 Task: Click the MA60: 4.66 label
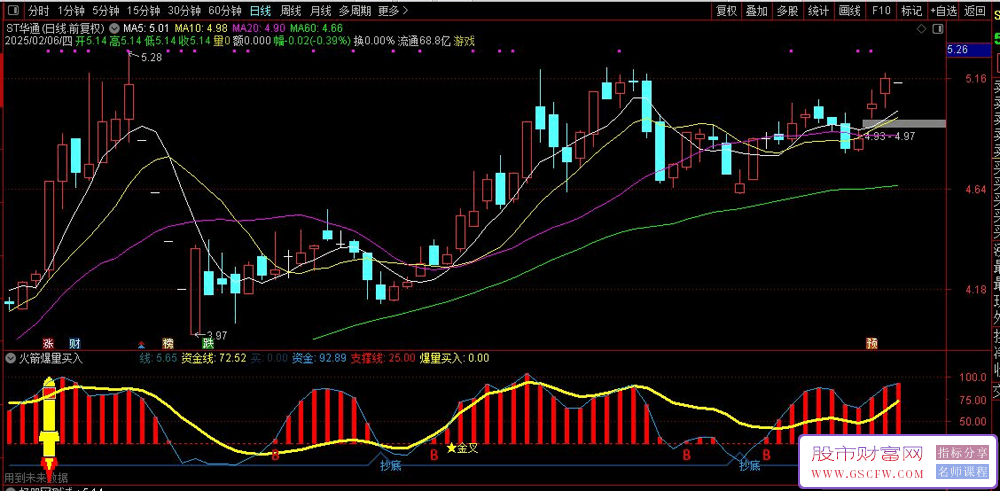tap(316, 28)
